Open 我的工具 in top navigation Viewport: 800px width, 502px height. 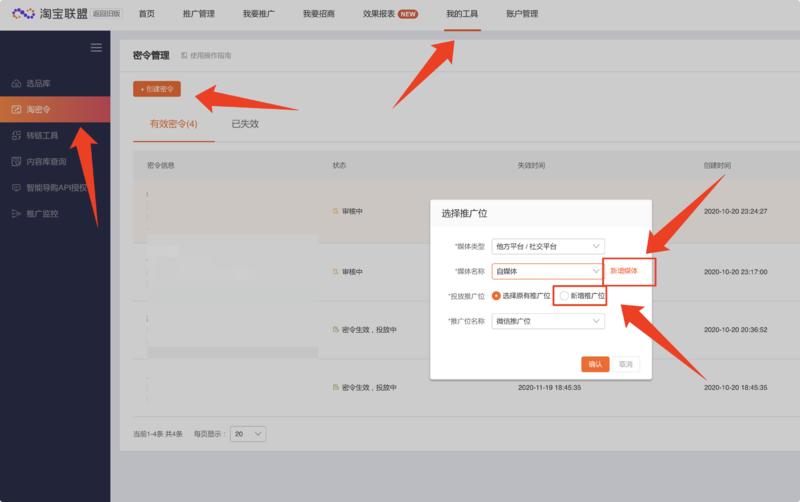point(462,14)
